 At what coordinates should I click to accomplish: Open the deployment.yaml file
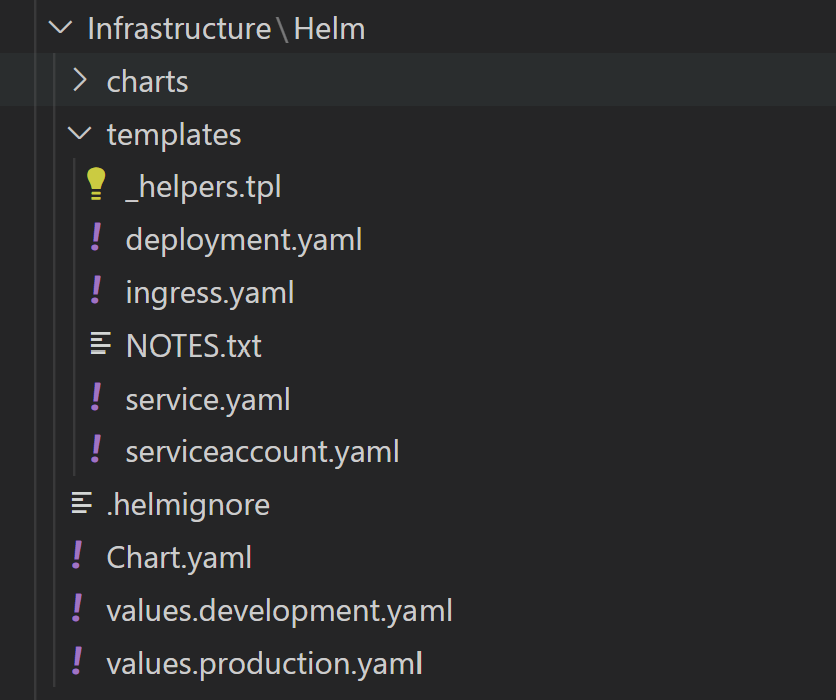point(243,240)
